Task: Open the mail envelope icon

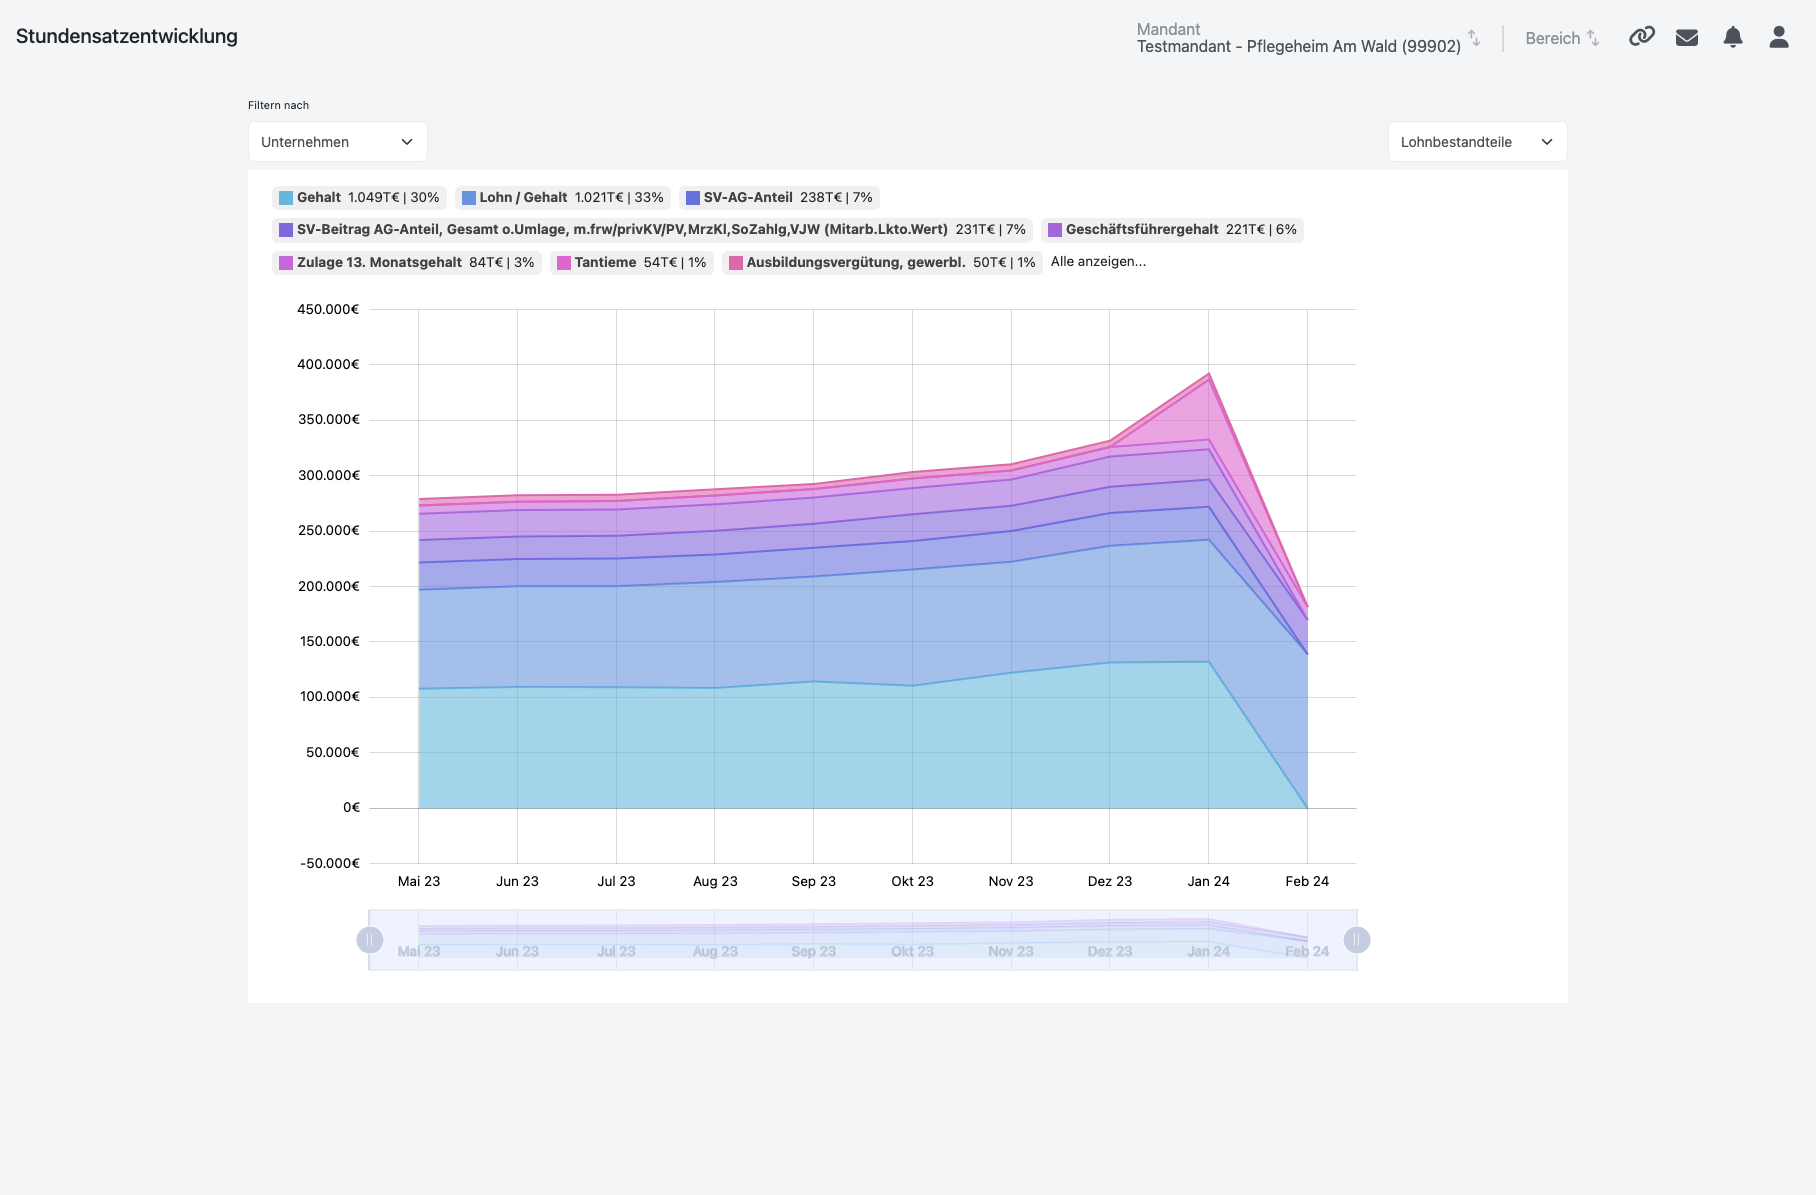Action: pyautogui.click(x=1687, y=37)
